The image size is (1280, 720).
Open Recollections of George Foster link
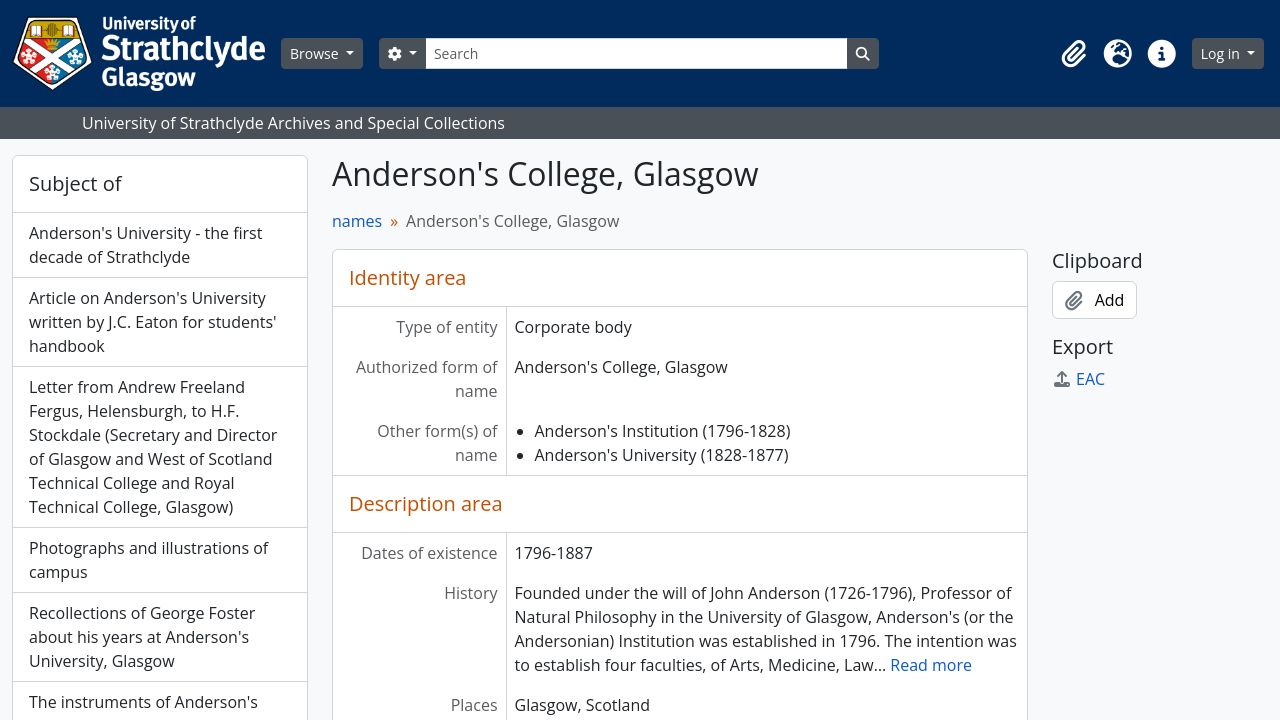[160, 637]
